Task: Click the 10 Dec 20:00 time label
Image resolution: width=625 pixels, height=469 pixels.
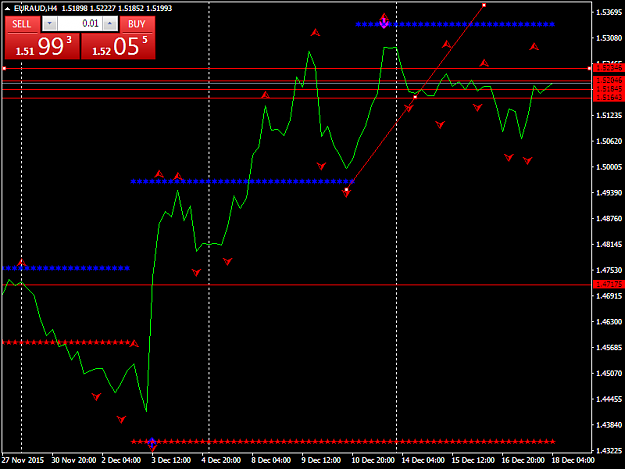Action: pyautogui.click(x=373, y=460)
